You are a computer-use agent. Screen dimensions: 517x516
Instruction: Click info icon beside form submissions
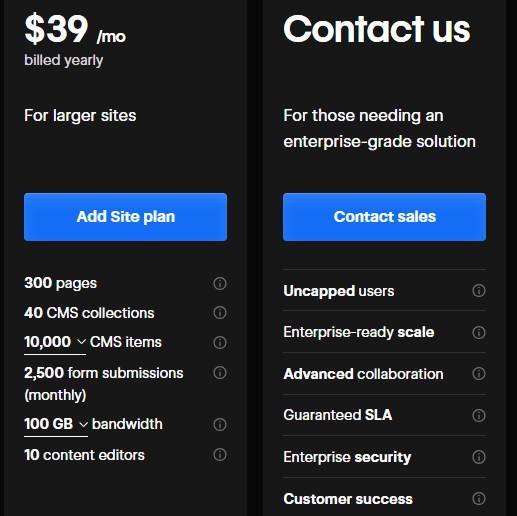220,372
